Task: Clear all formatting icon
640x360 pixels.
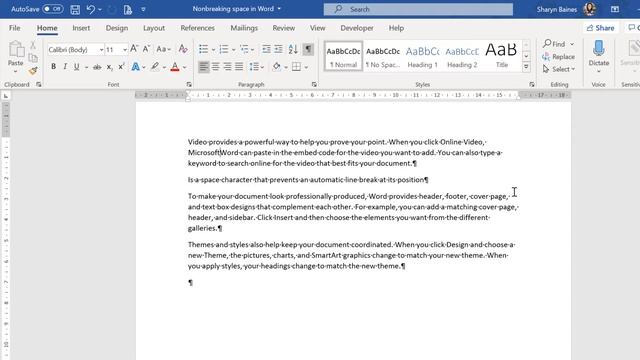Action: (183, 49)
